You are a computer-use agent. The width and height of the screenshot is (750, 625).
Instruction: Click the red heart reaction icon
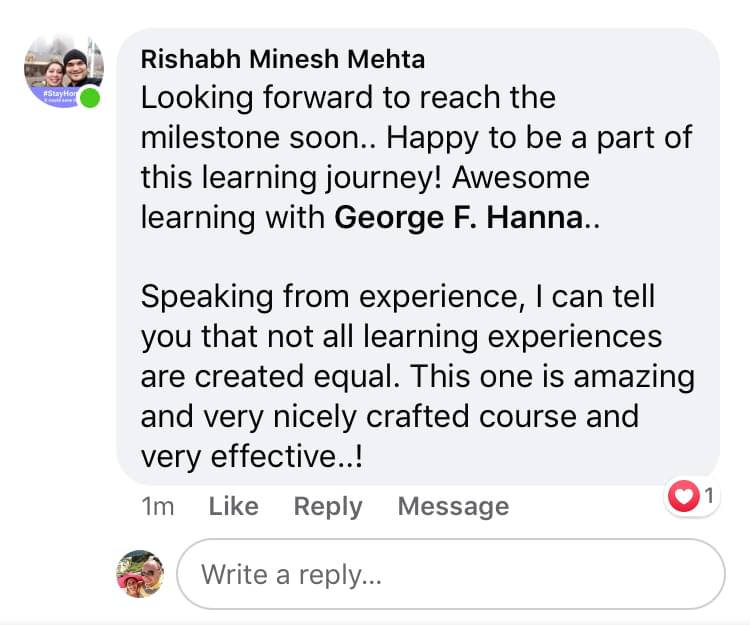tap(683, 496)
